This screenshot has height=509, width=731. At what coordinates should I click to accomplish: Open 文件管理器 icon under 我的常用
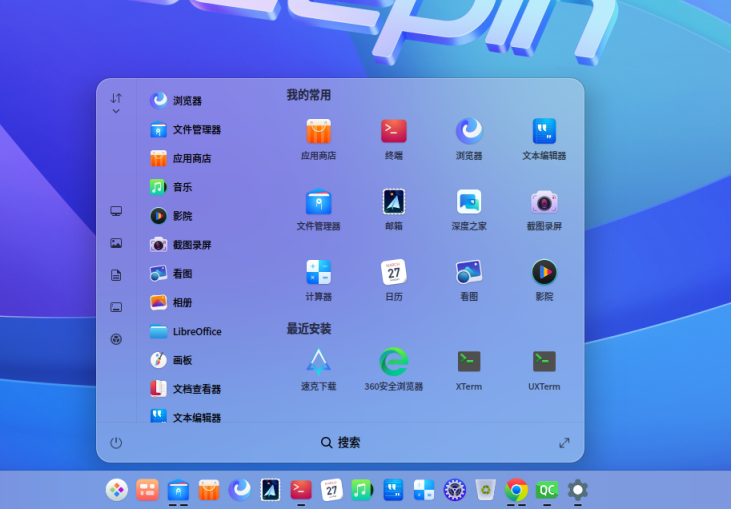pos(318,201)
